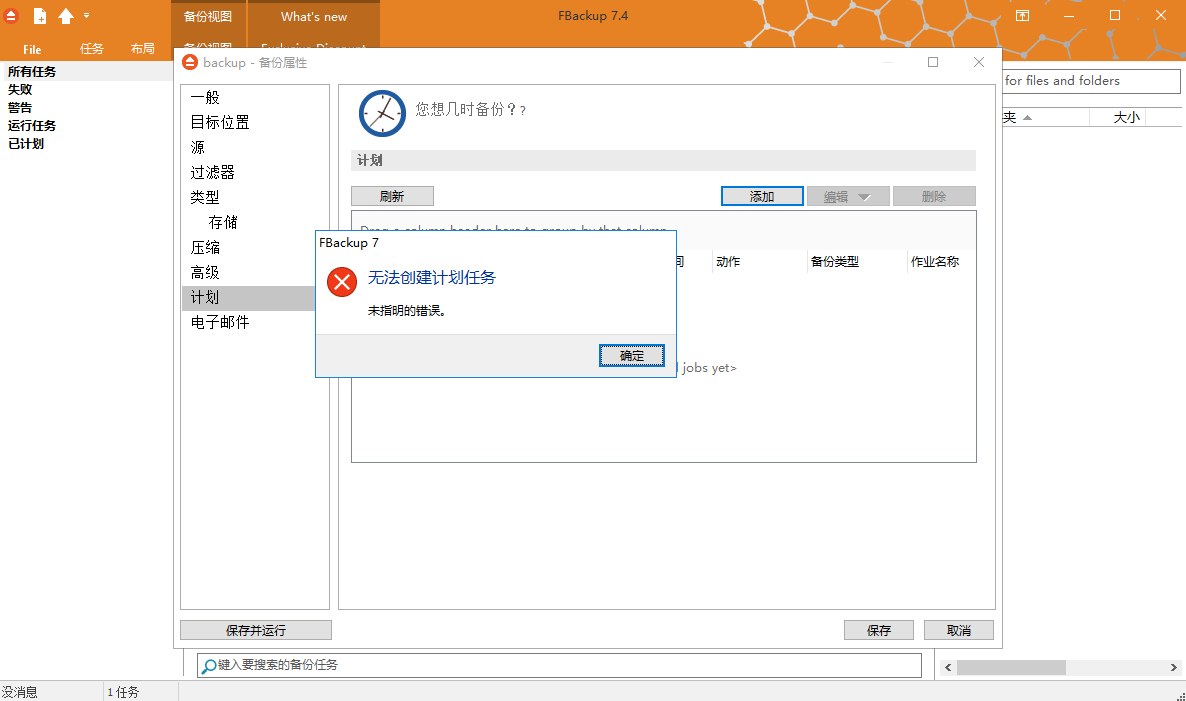Click the ribbon display options icon
Image resolution: width=1186 pixels, height=701 pixels.
click(x=1022, y=15)
